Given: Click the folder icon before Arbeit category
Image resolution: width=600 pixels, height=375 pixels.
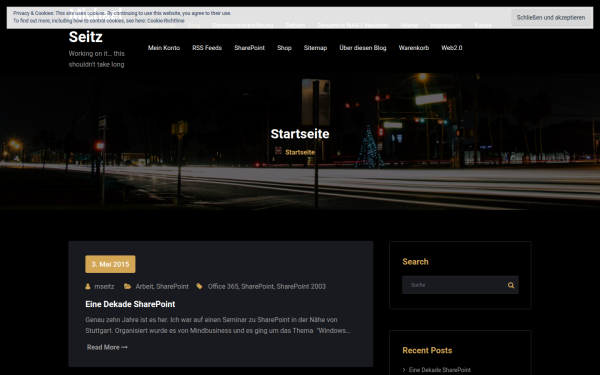Looking at the screenshot, I should click(127, 286).
